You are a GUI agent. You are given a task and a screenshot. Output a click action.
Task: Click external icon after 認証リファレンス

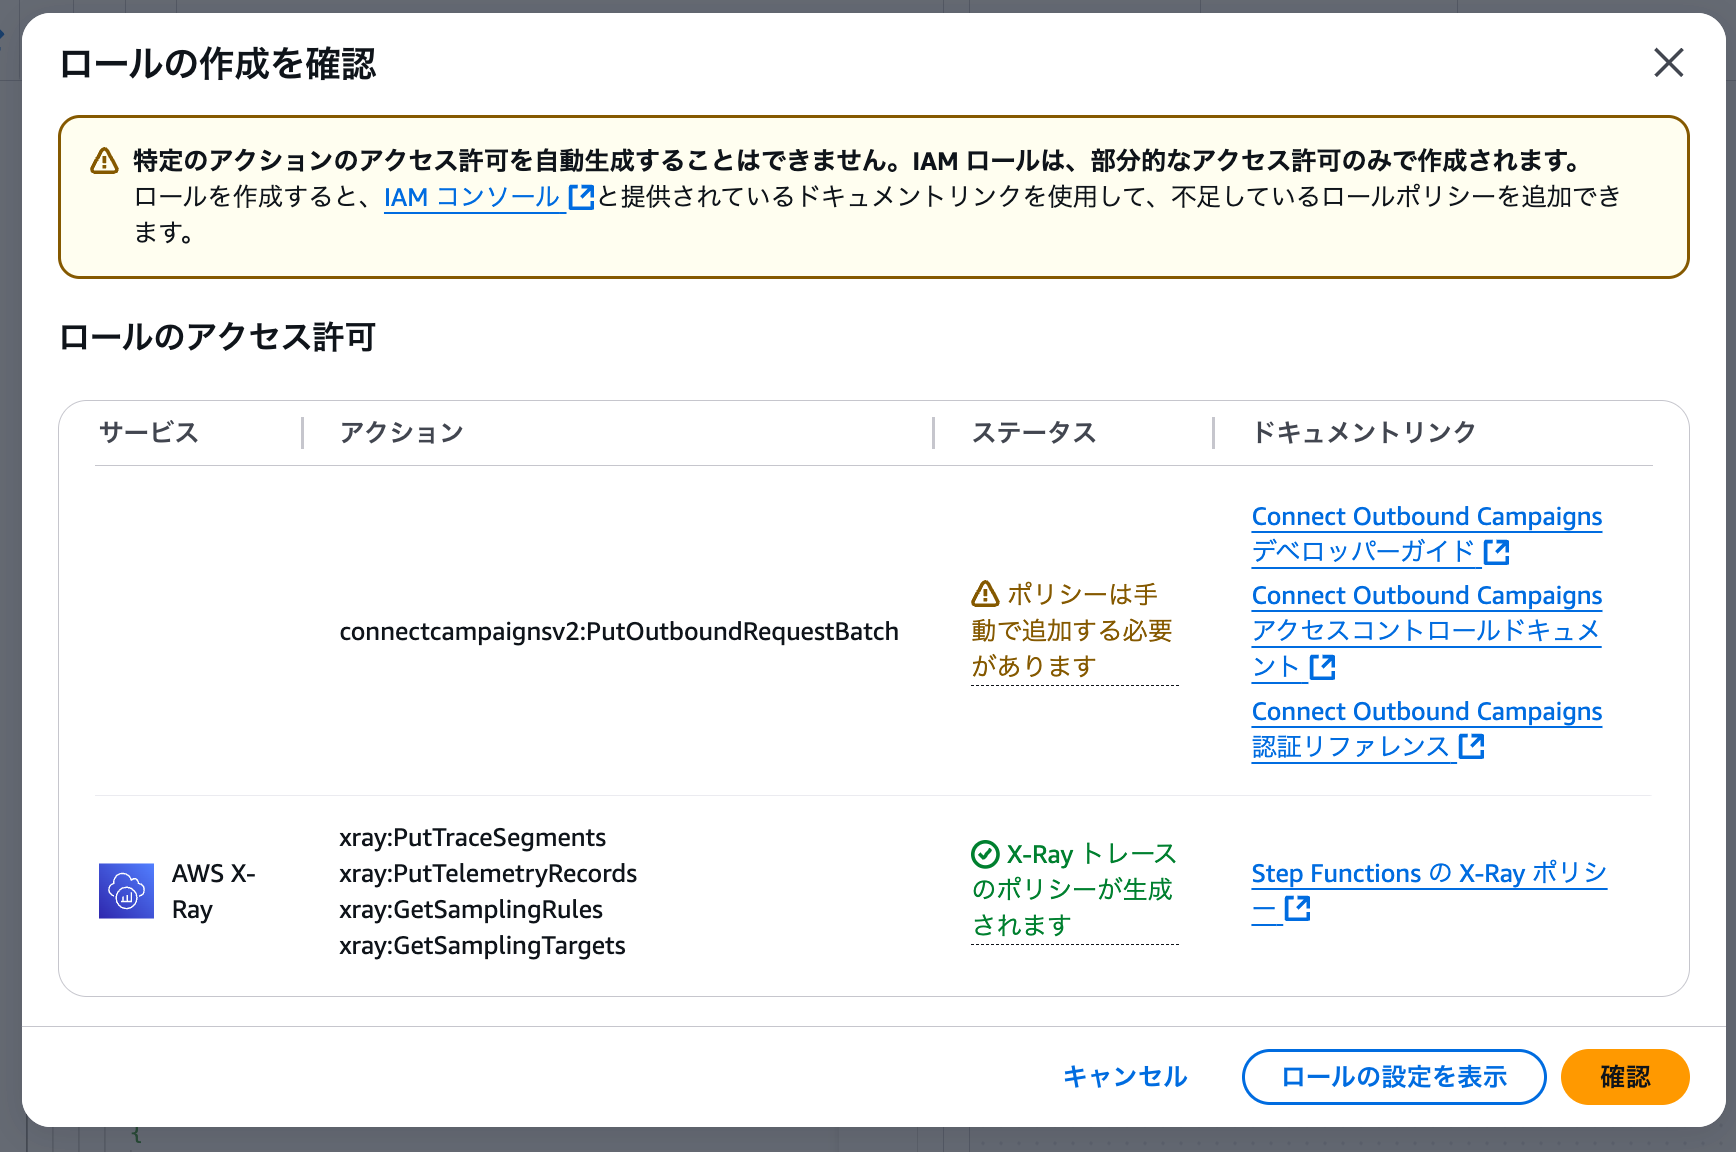point(1471,746)
